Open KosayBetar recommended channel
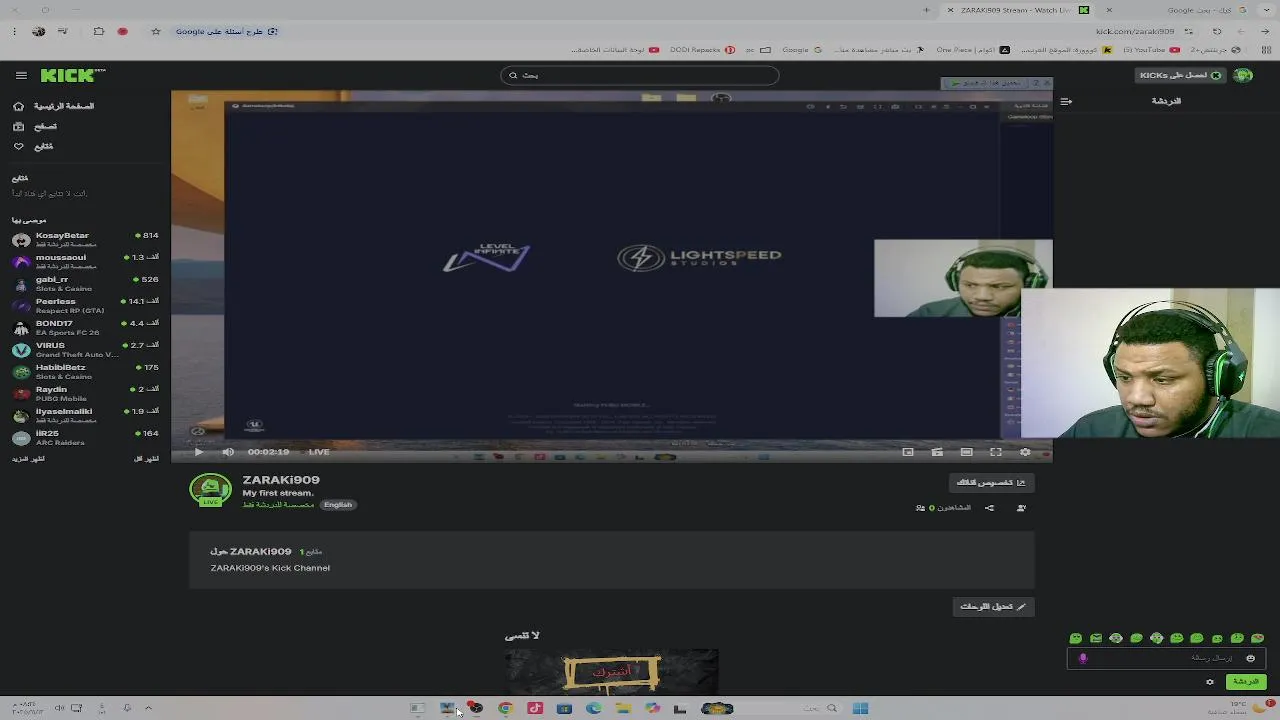 [85, 239]
